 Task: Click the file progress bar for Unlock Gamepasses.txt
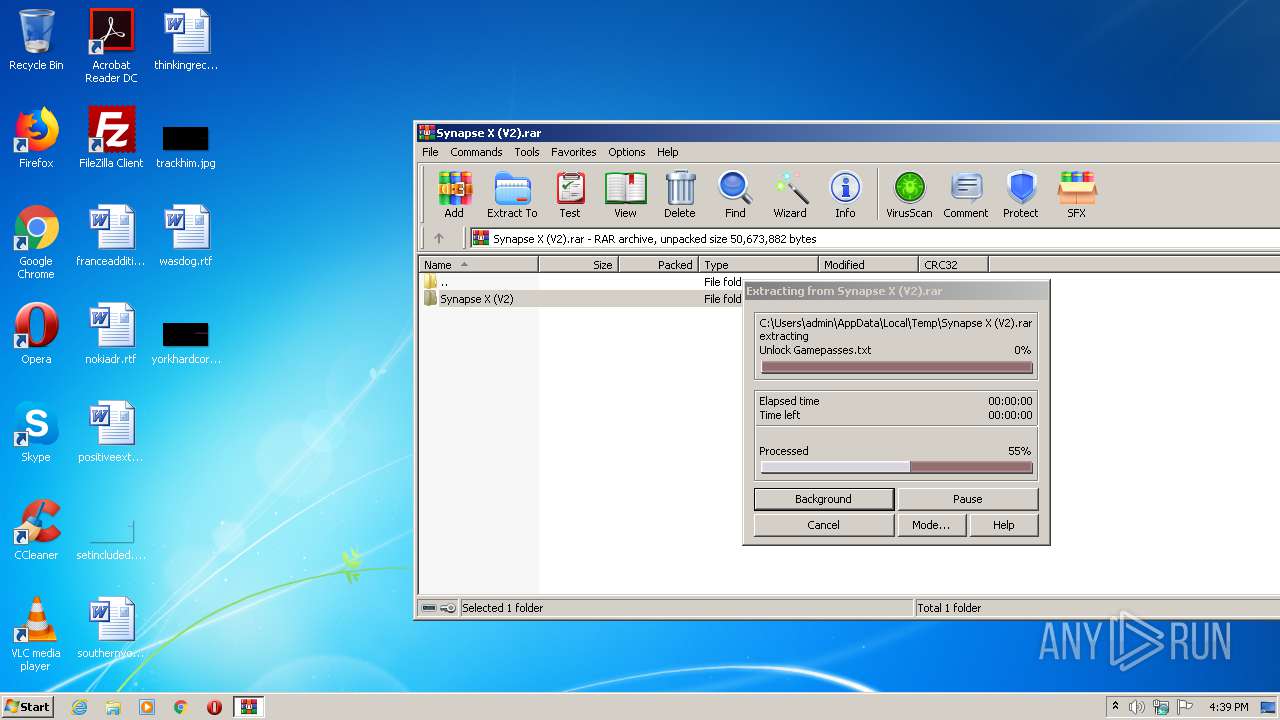[x=896, y=367]
